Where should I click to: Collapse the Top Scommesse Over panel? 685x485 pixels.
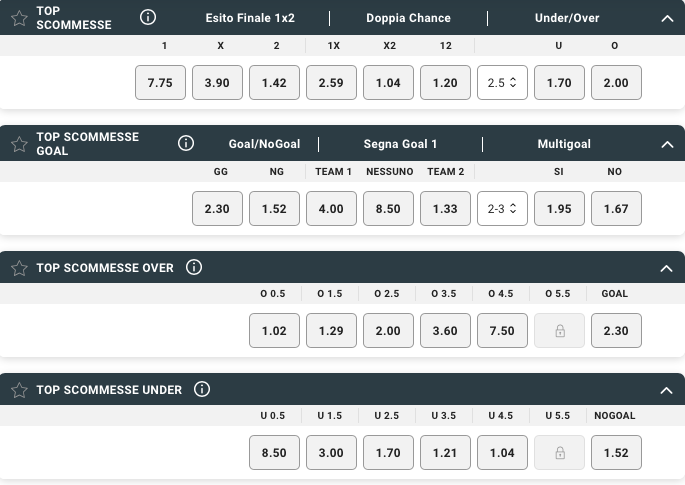pyautogui.click(x=667, y=268)
